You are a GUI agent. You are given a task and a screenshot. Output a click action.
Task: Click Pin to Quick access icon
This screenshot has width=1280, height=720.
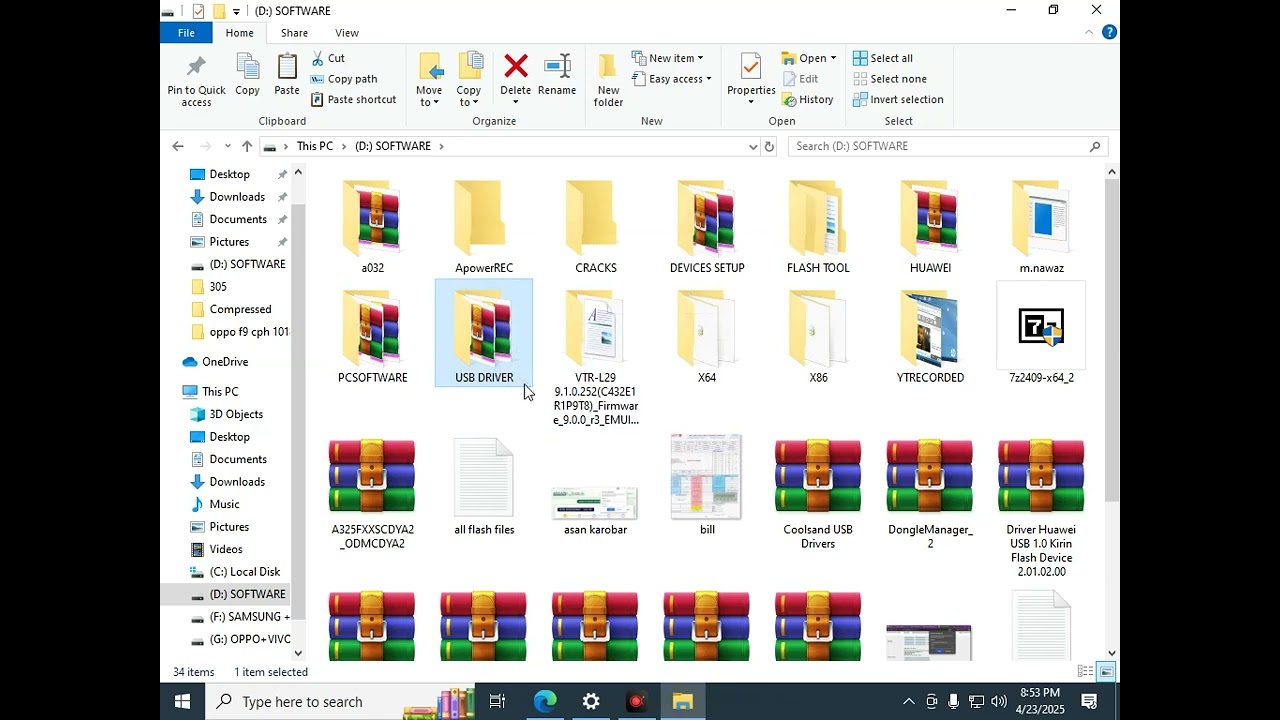[196, 80]
